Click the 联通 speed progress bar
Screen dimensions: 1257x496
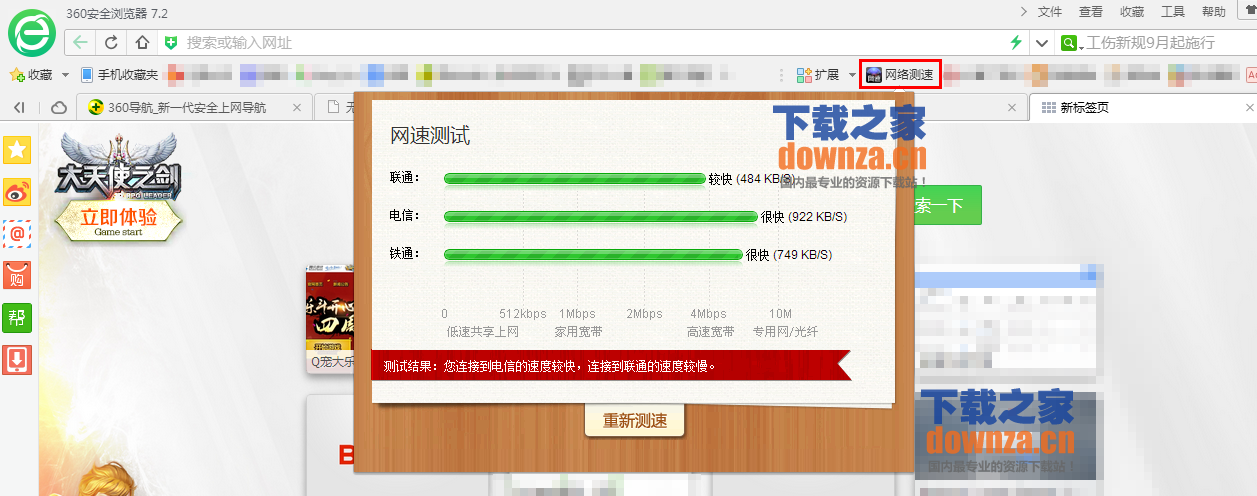(x=575, y=179)
